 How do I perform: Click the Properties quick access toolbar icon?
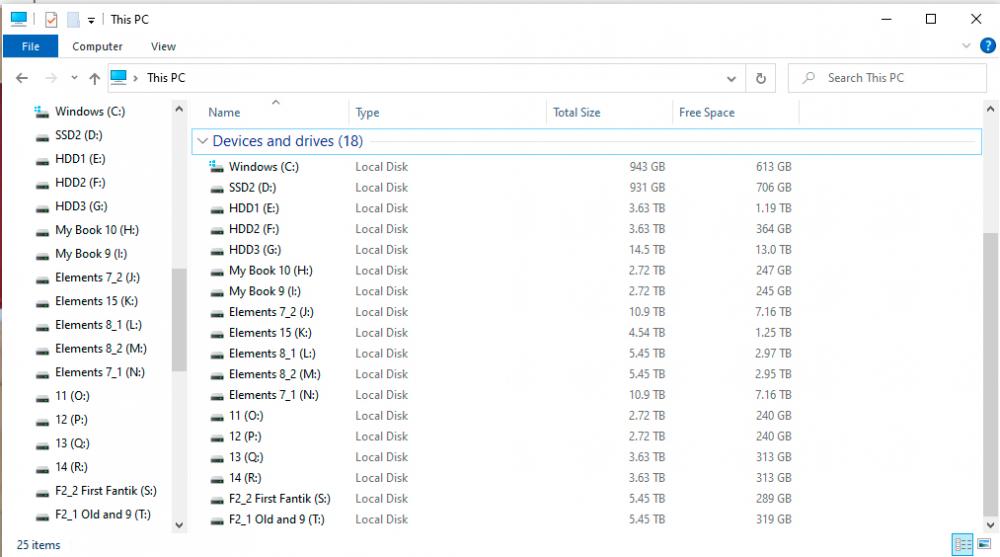tap(51, 20)
